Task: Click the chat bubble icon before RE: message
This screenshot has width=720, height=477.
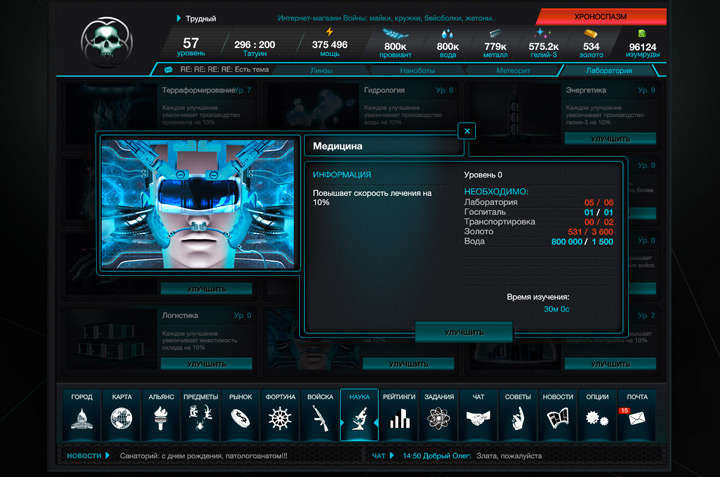Action: pyautogui.click(x=169, y=70)
